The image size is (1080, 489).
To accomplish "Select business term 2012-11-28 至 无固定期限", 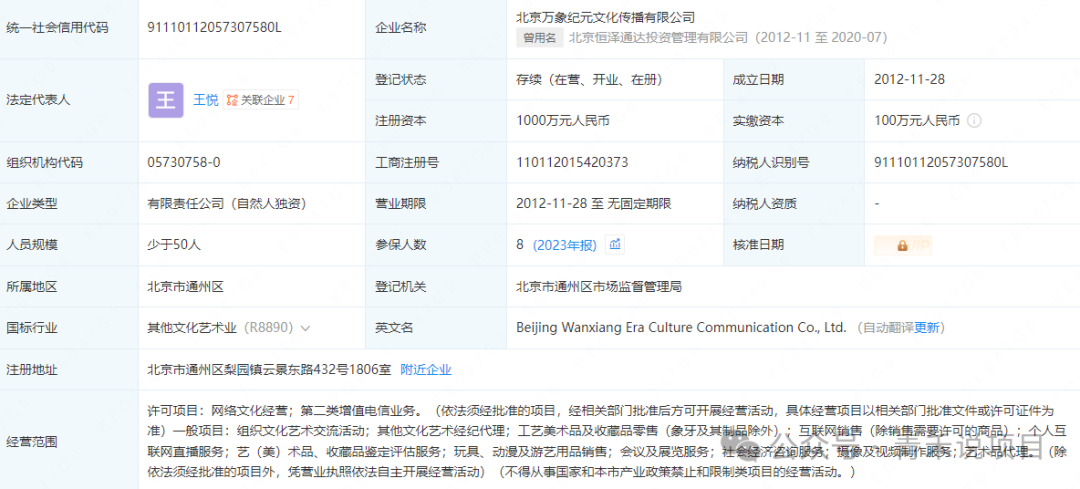I will click(594, 204).
